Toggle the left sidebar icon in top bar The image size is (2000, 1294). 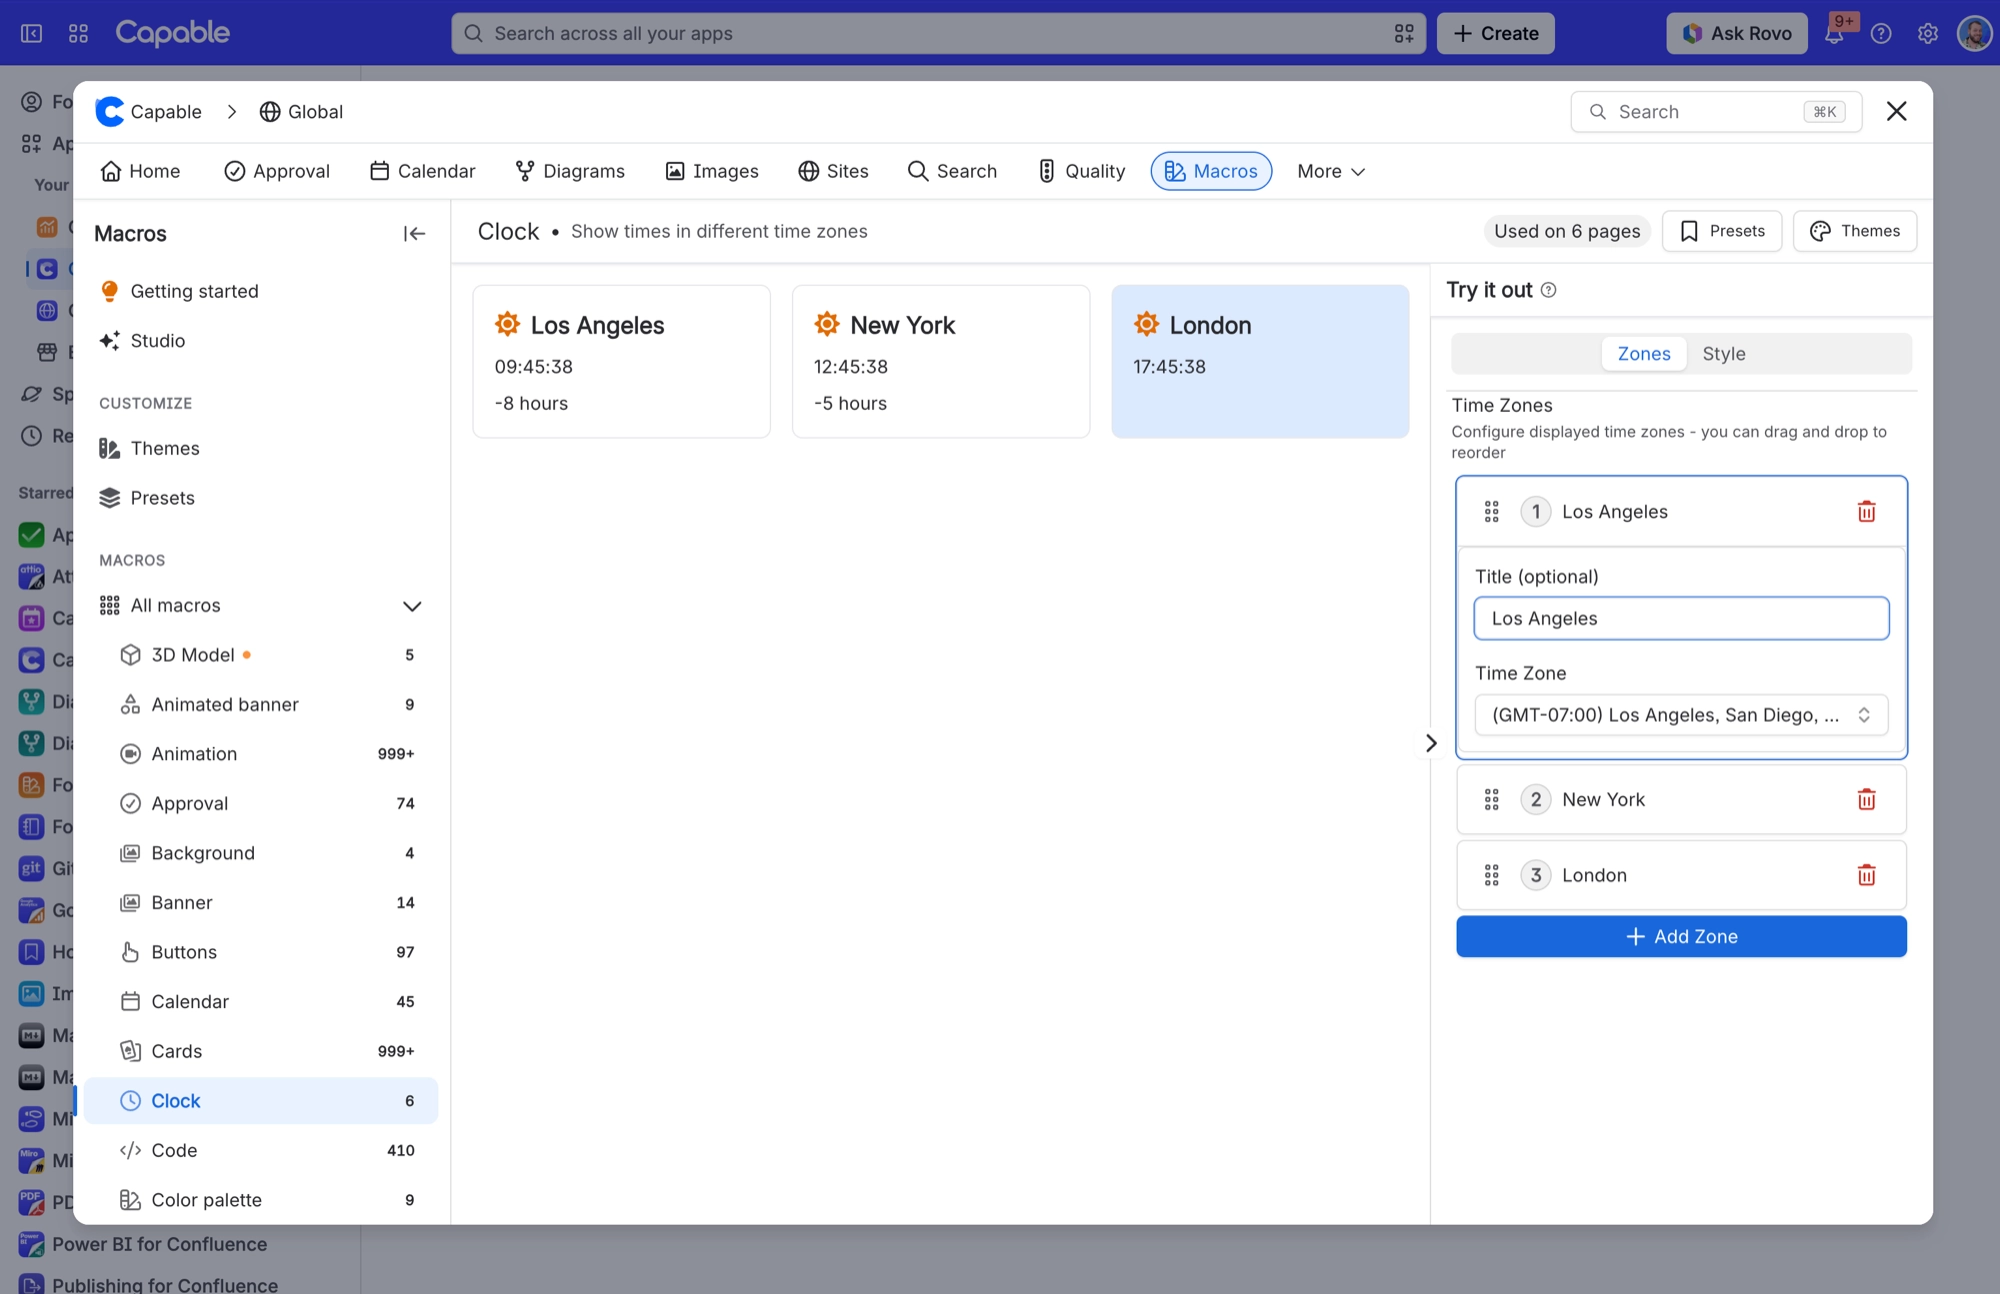pos(32,34)
